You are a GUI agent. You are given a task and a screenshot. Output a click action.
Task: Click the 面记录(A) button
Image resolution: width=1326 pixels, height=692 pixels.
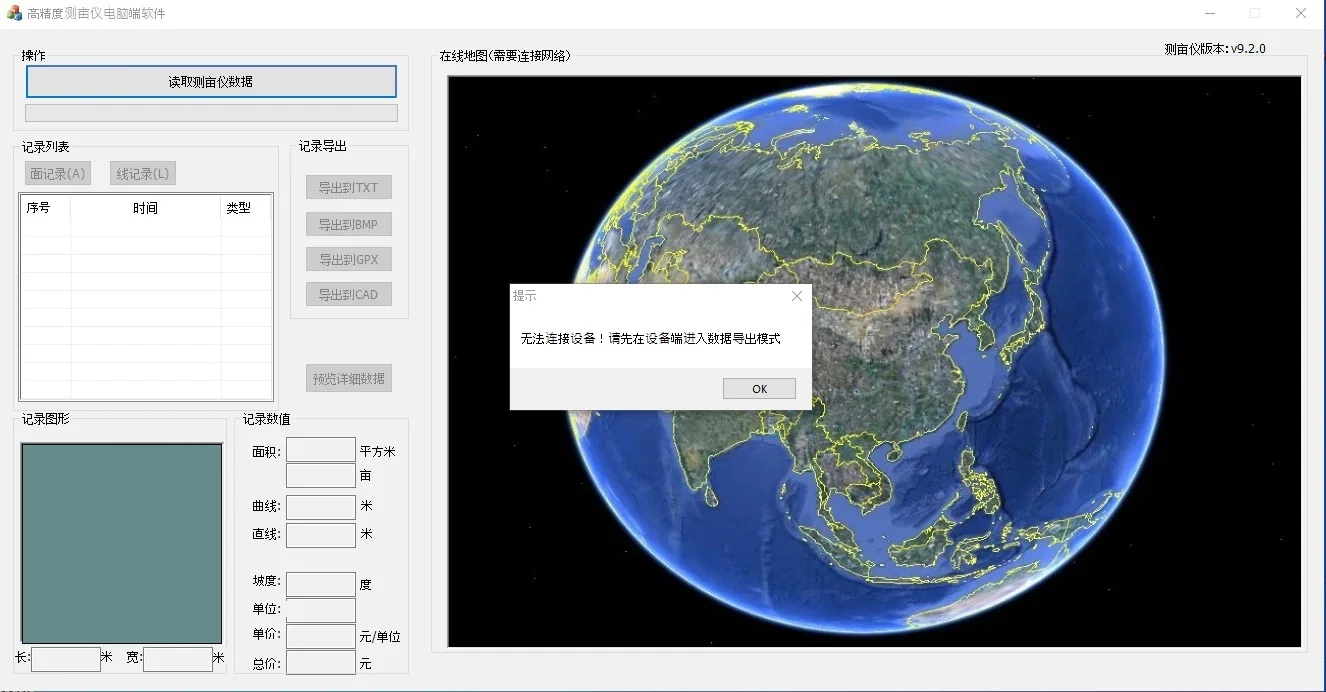tap(58, 174)
